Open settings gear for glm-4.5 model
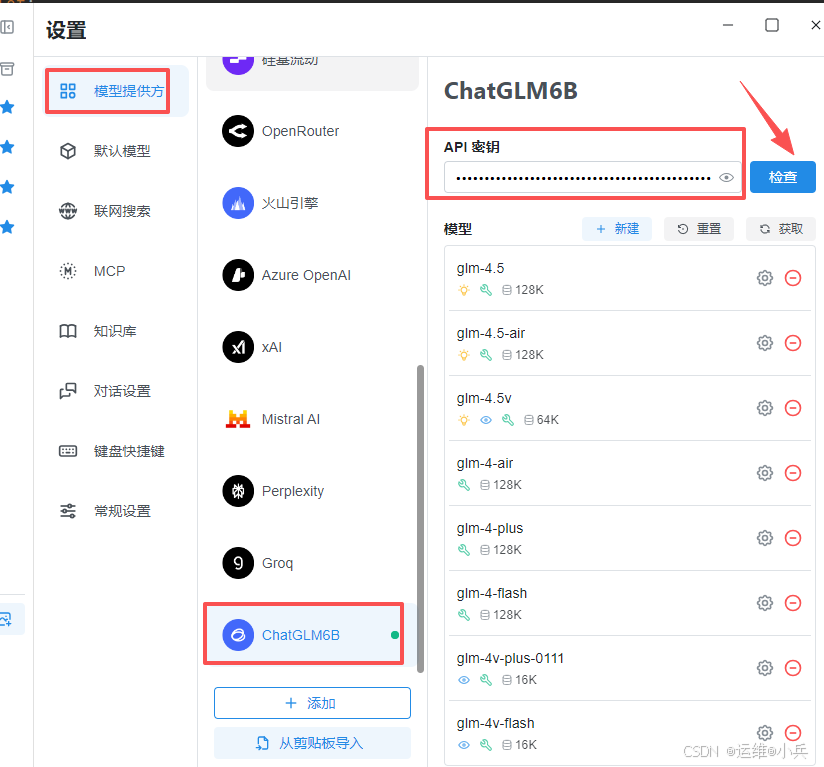The image size is (824, 767). click(x=765, y=278)
